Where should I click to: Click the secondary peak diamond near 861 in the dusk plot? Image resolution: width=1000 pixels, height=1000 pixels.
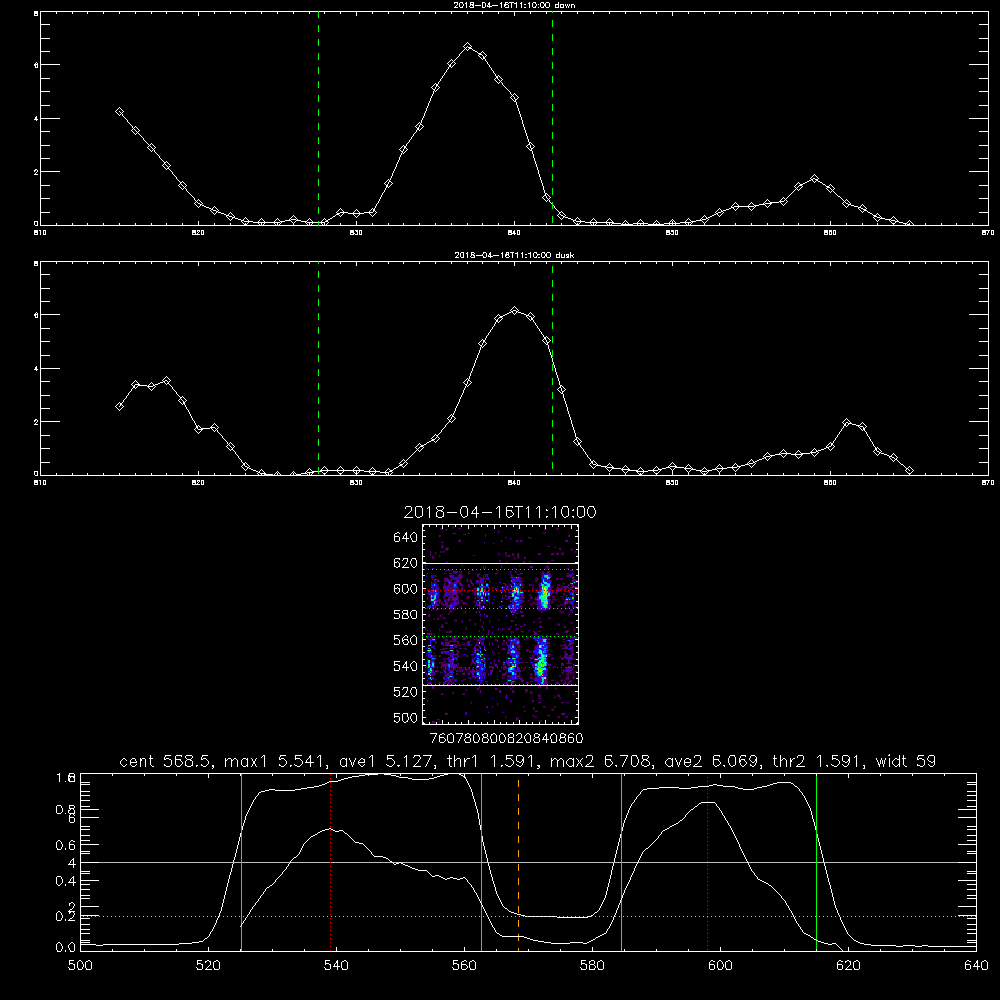coord(847,422)
